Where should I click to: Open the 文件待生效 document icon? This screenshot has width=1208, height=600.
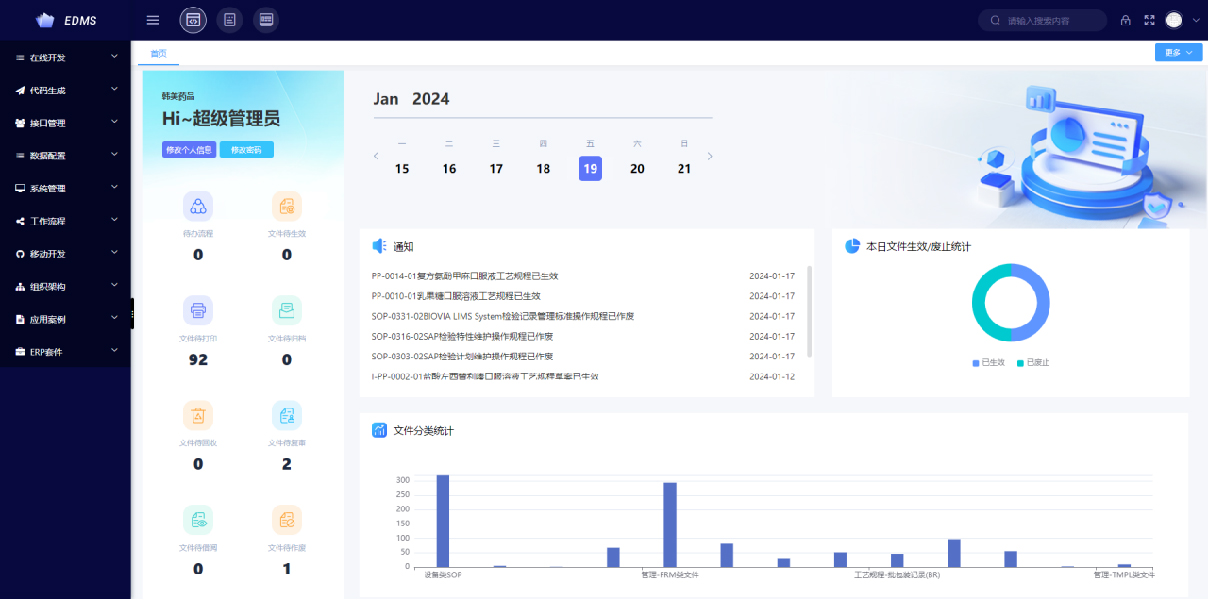pyautogui.click(x=287, y=206)
